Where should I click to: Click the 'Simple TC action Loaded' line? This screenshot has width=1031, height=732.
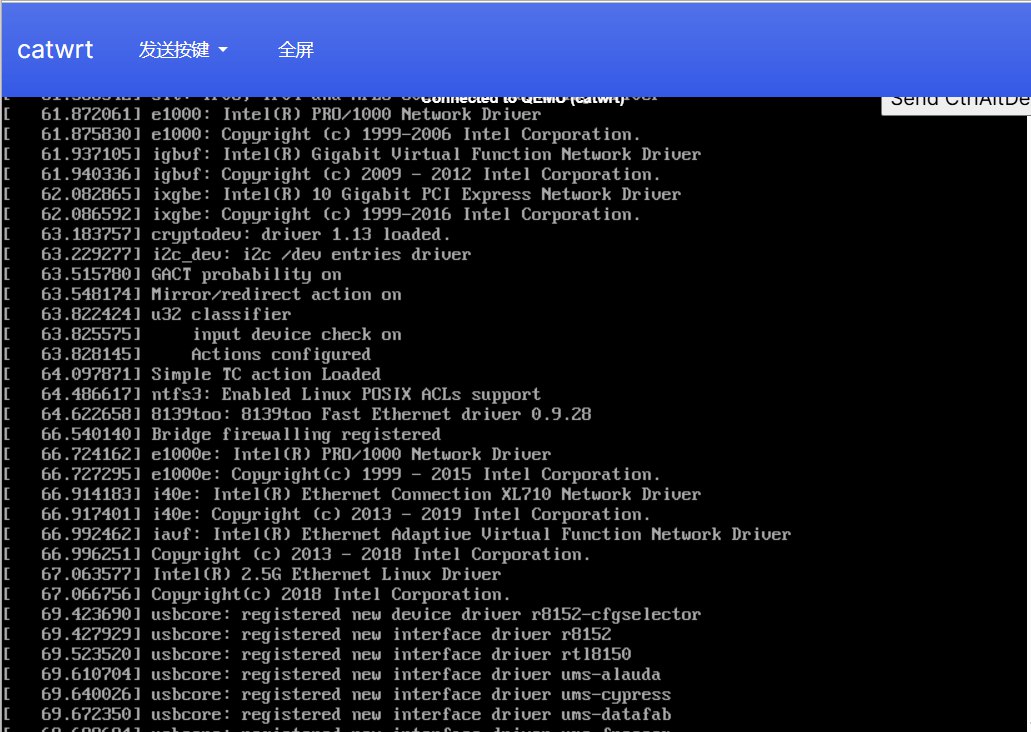[192, 375]
